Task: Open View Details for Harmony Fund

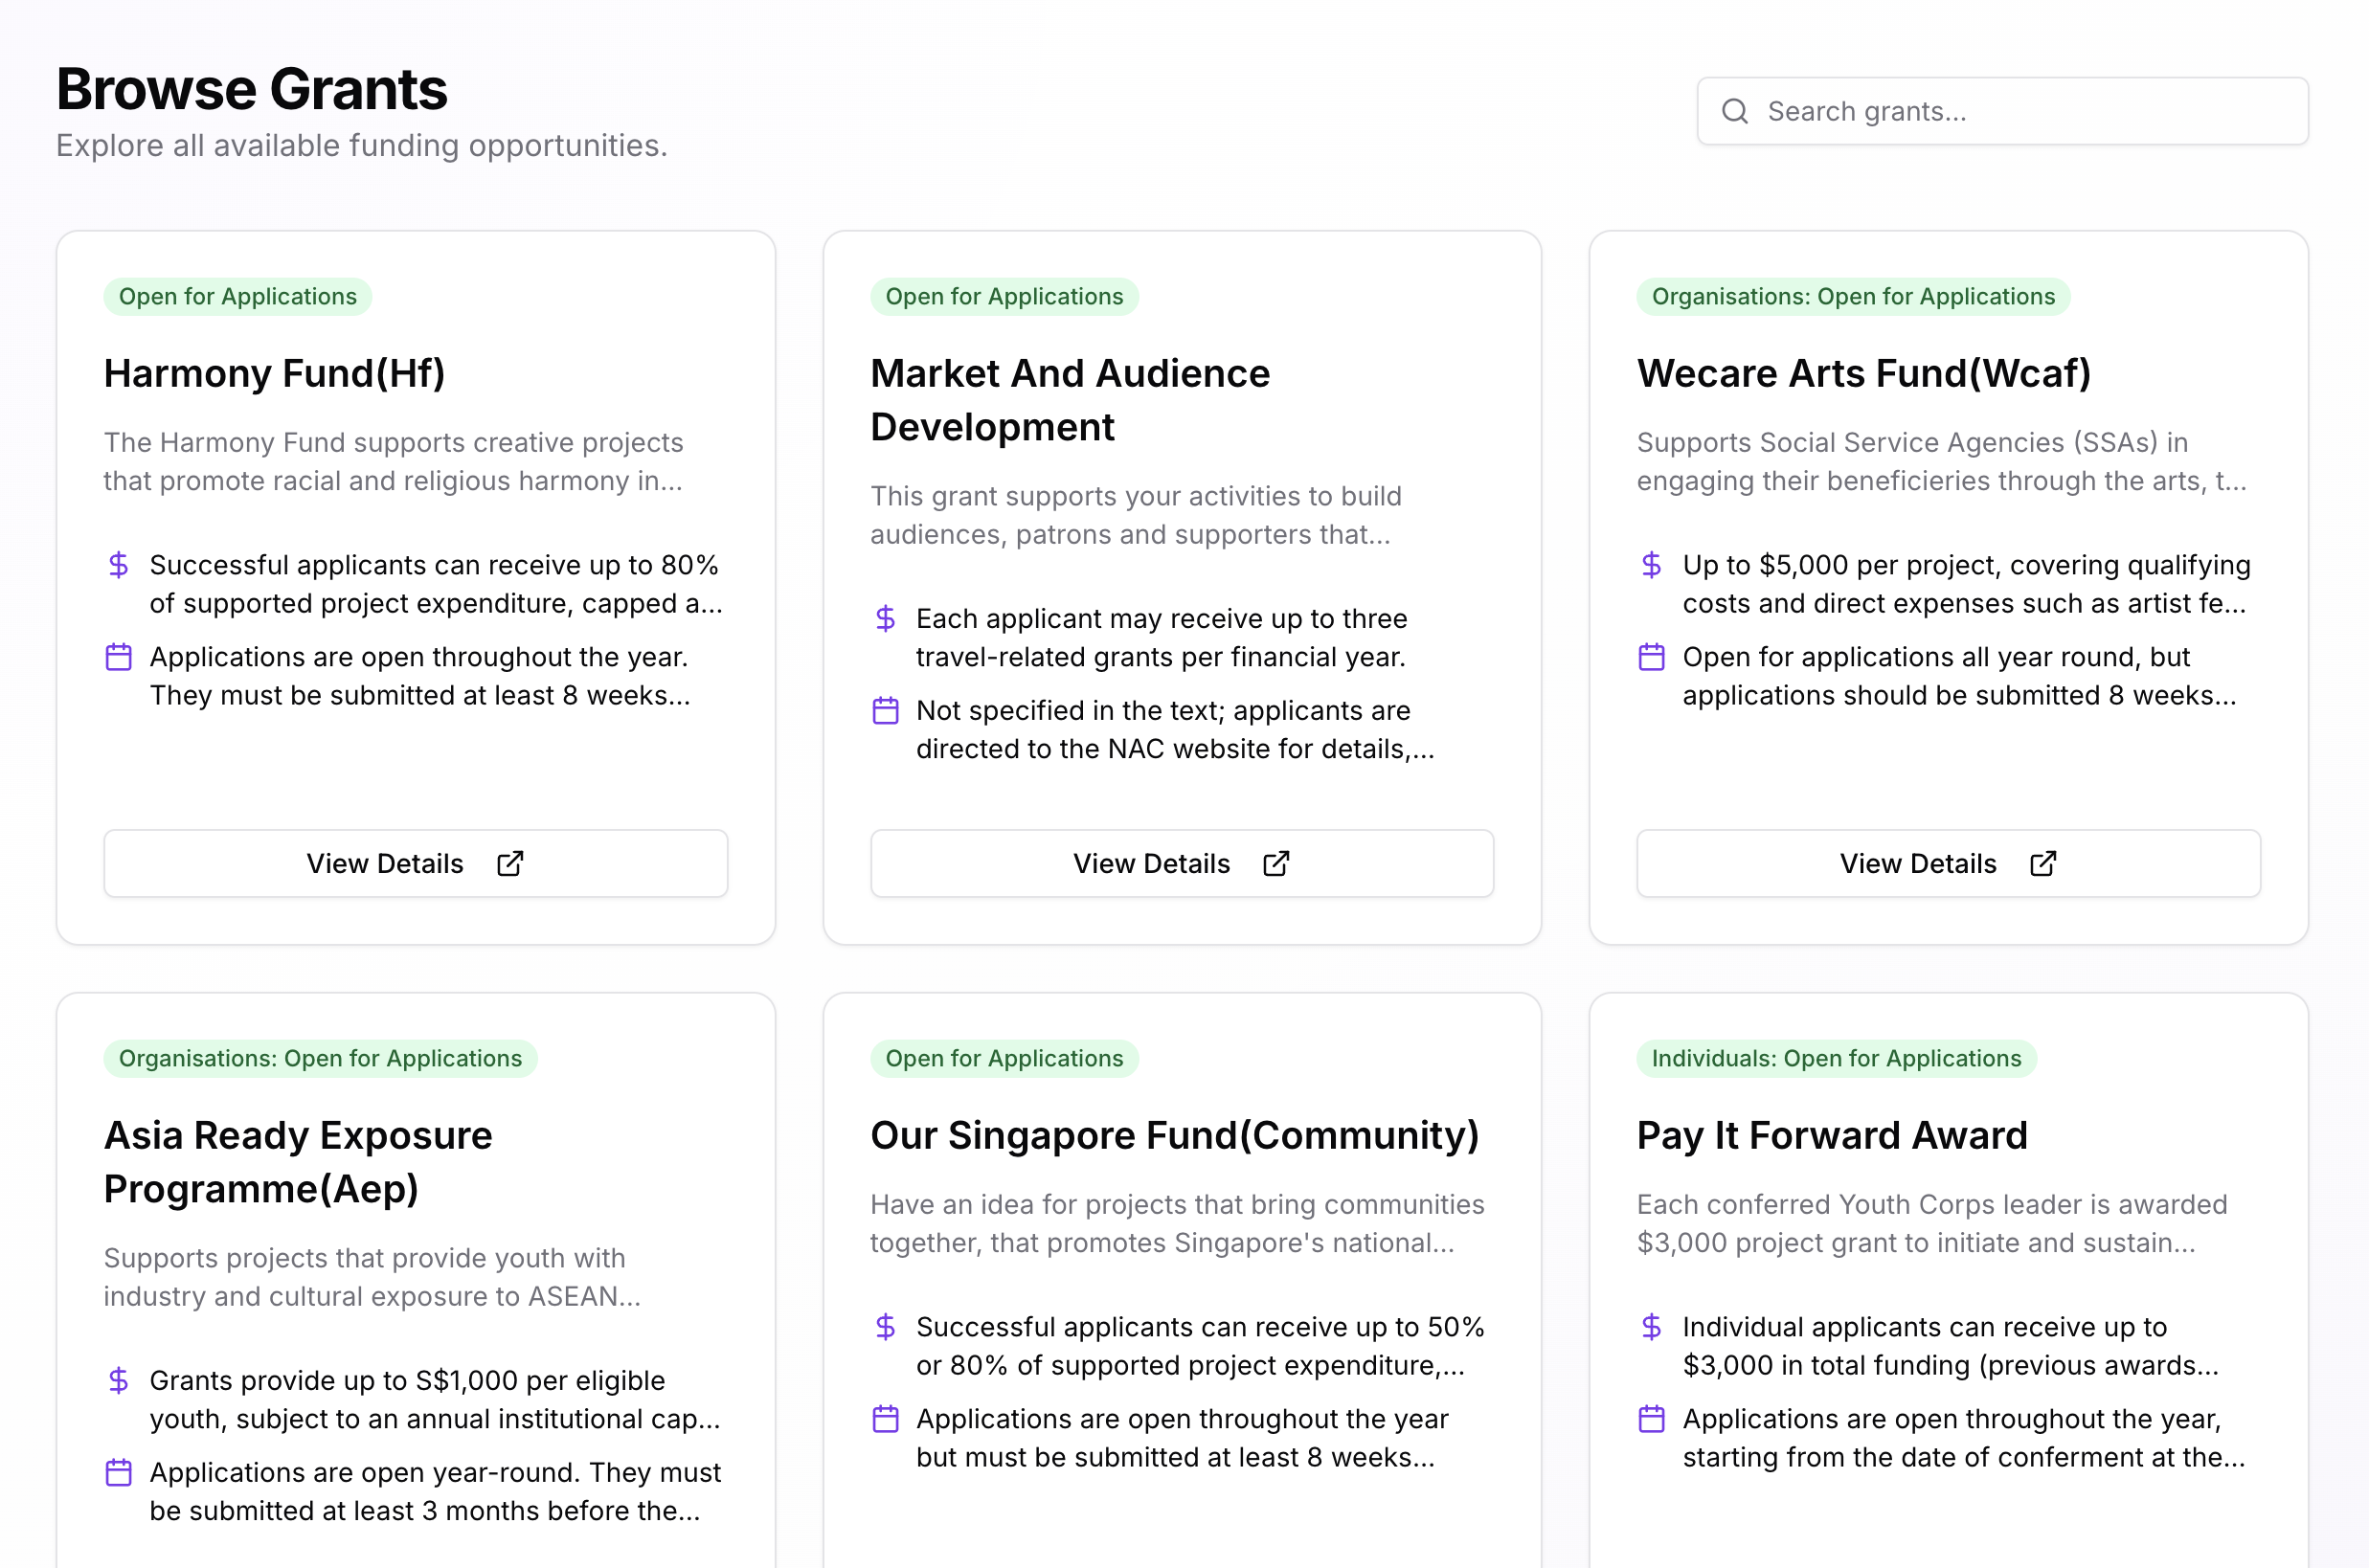Action: (x=415, y=863)
